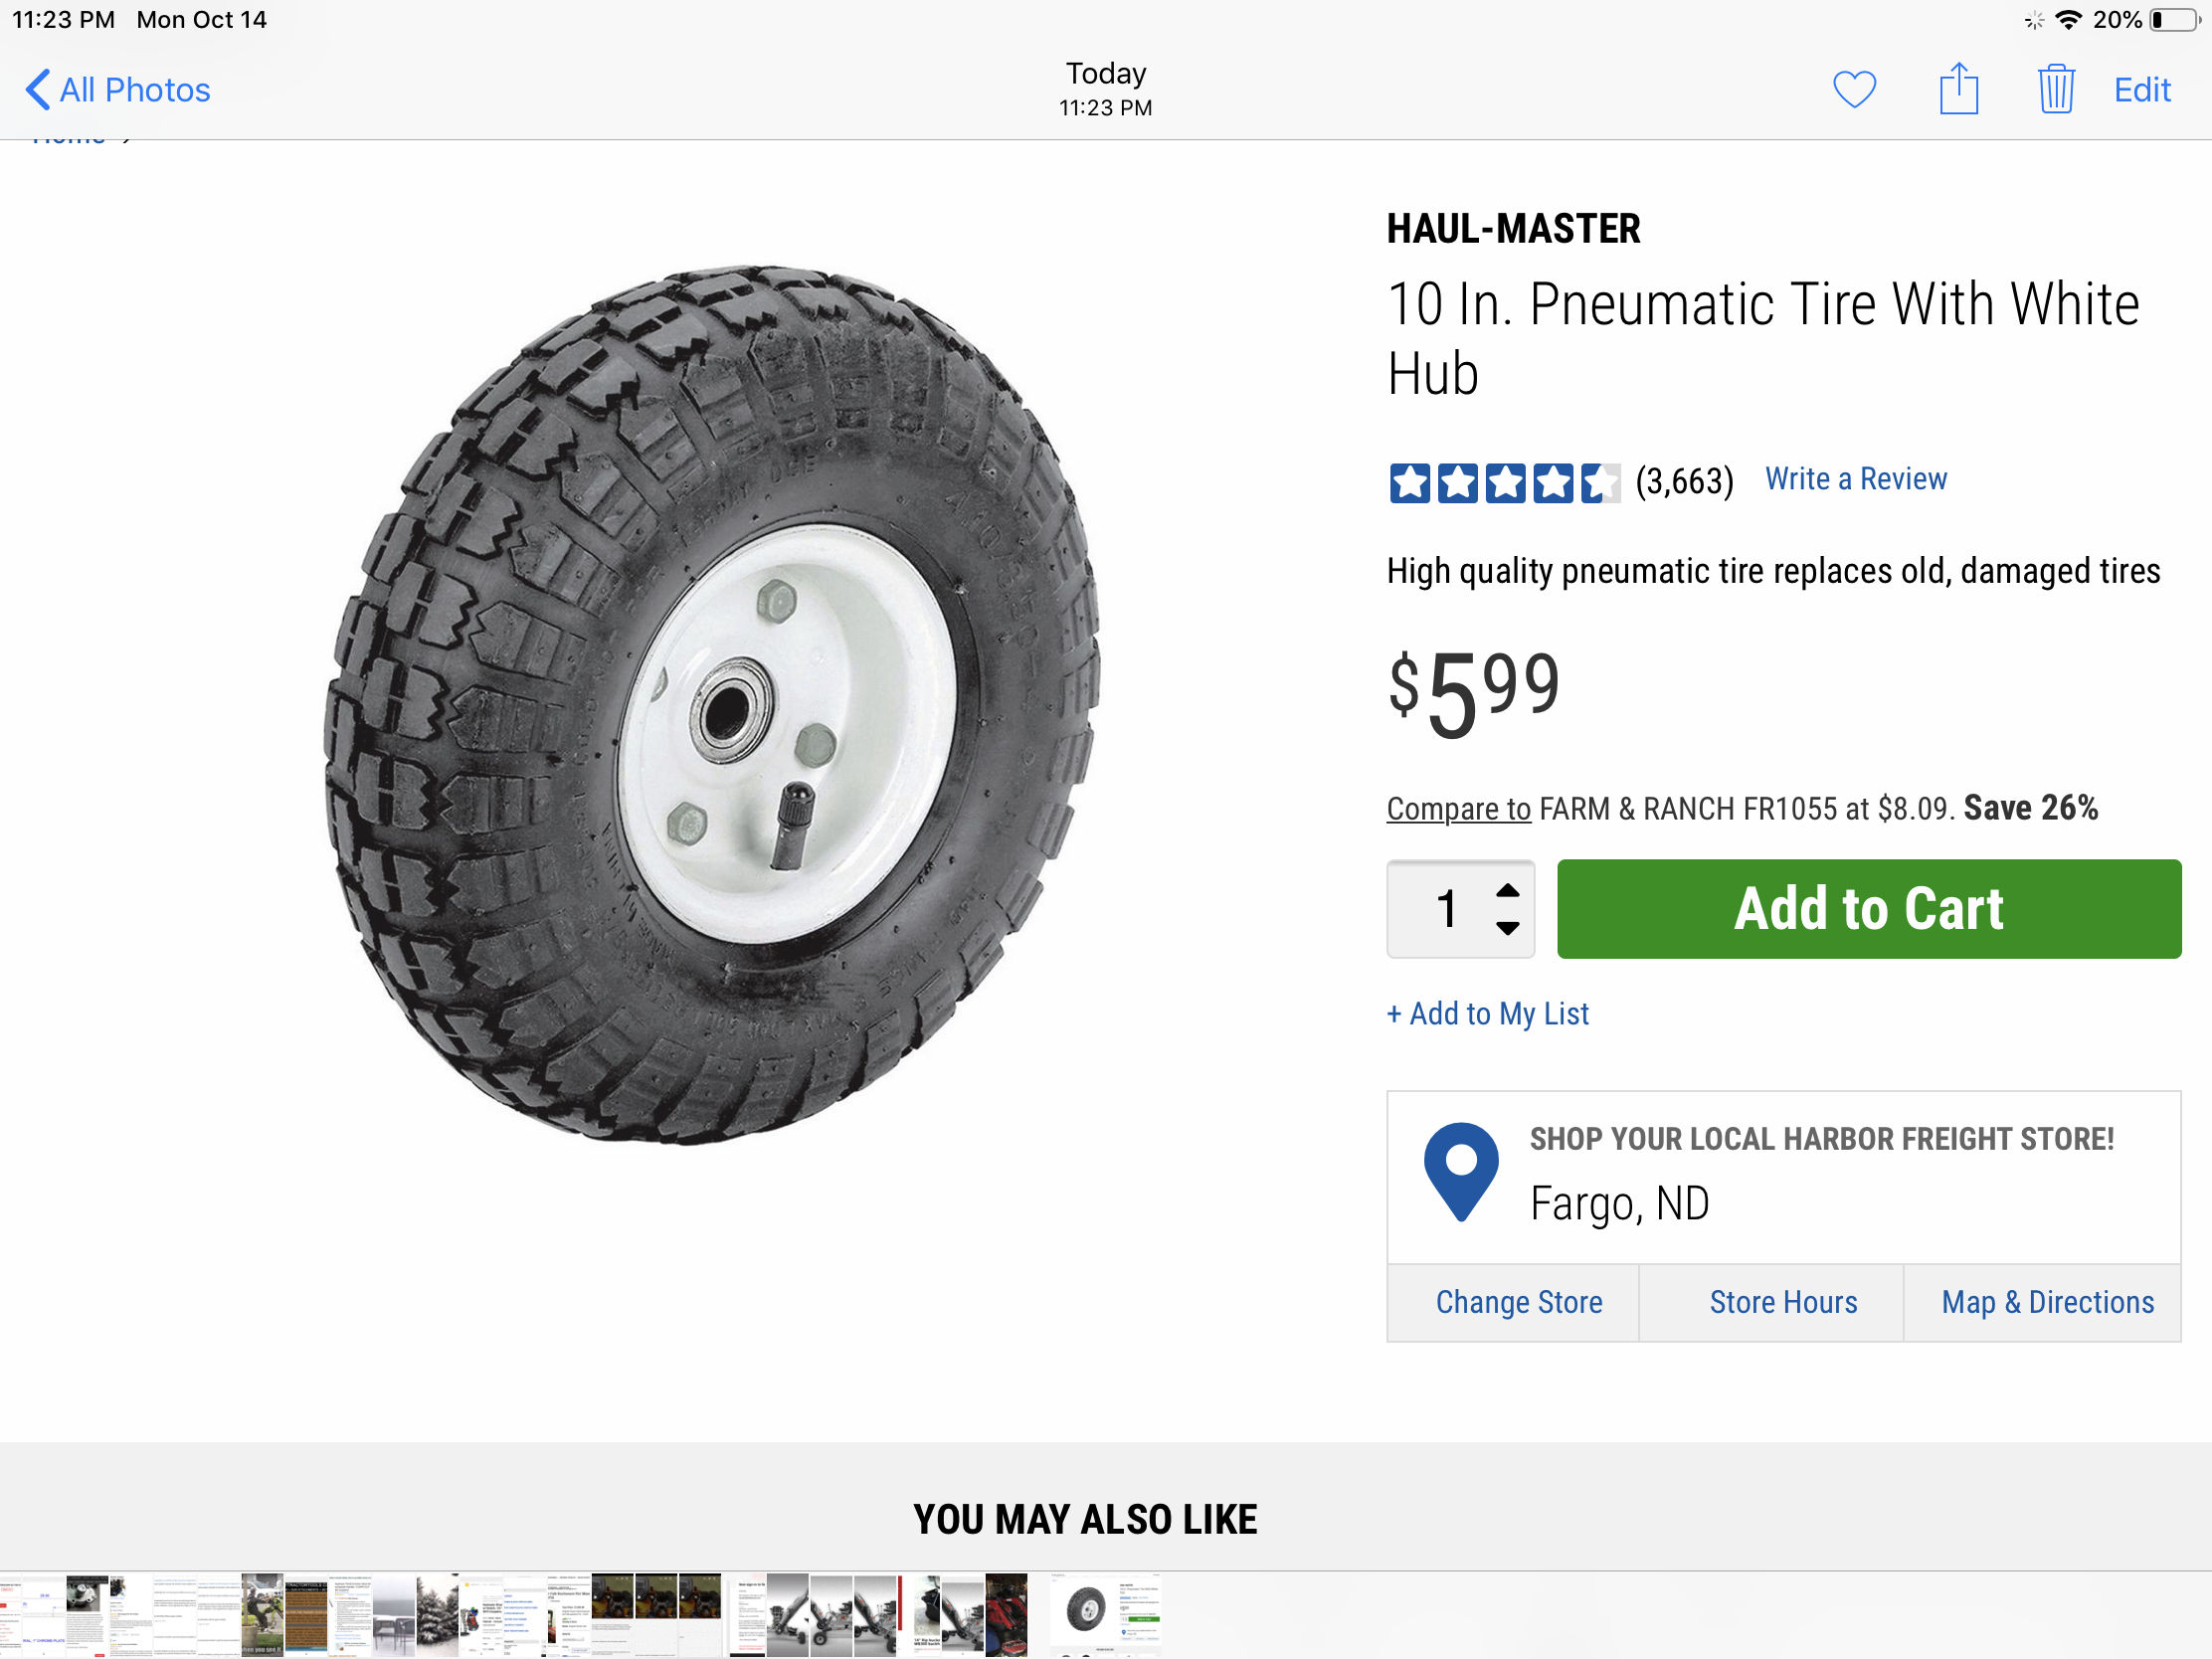Go back to All Photos

click(118, 90)
